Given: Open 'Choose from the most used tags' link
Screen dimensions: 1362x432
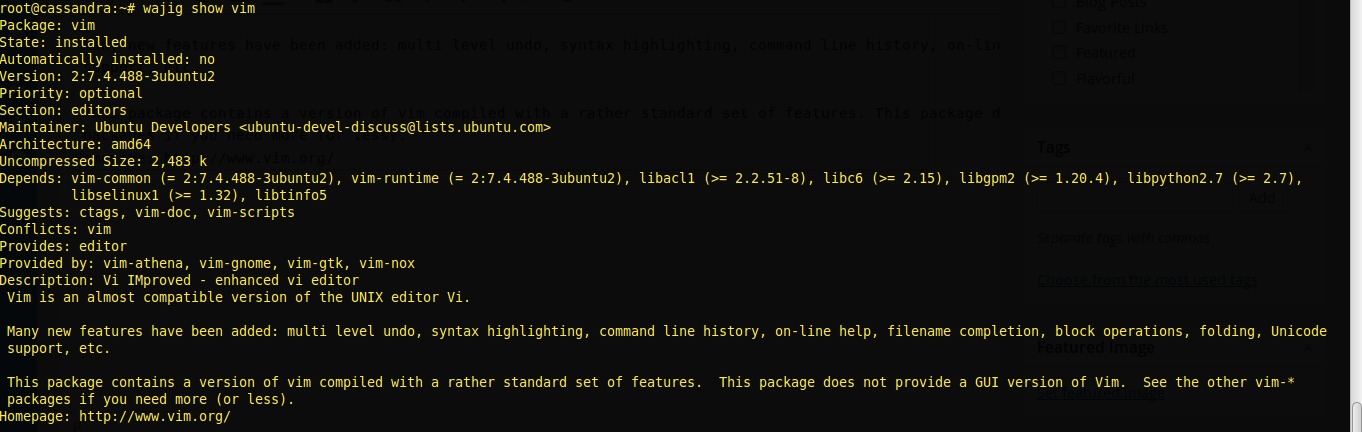Looking at the screenshot, I should 1147,281.
